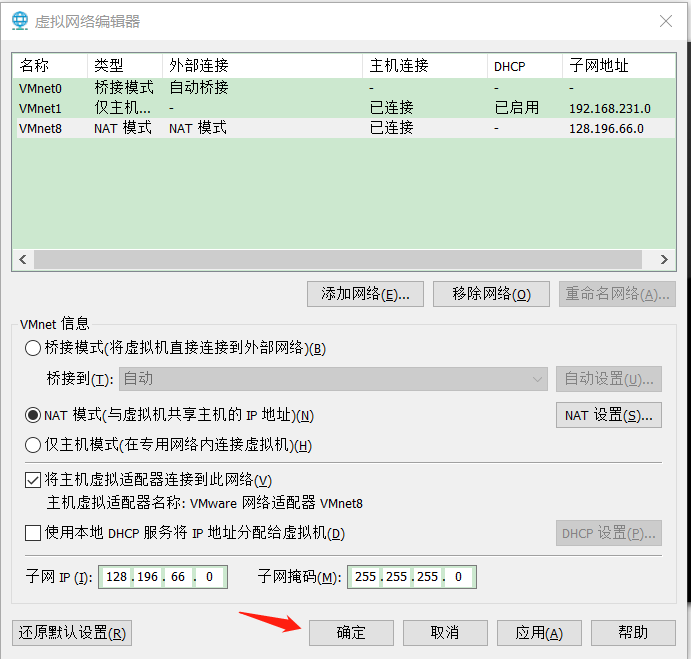
Task: Select the VMnet1 host-only network row
Action: pos(40,108)
